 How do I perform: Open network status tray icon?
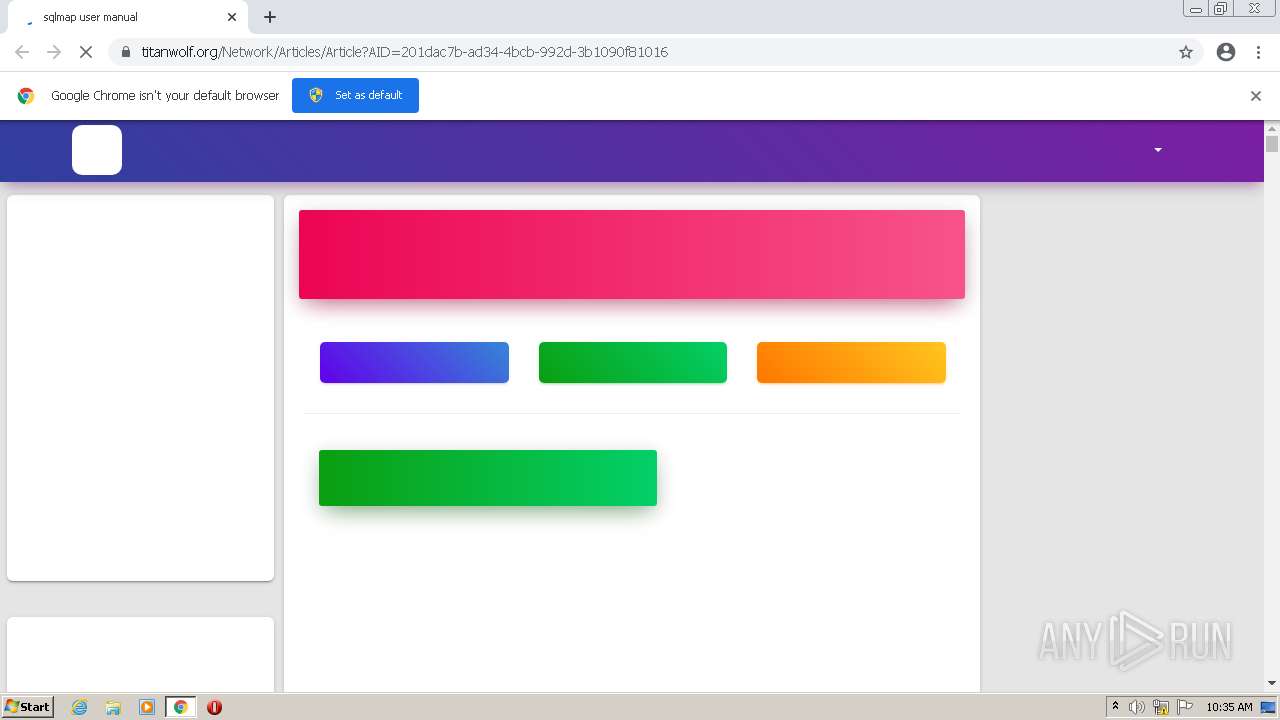tap(1161, 707)
